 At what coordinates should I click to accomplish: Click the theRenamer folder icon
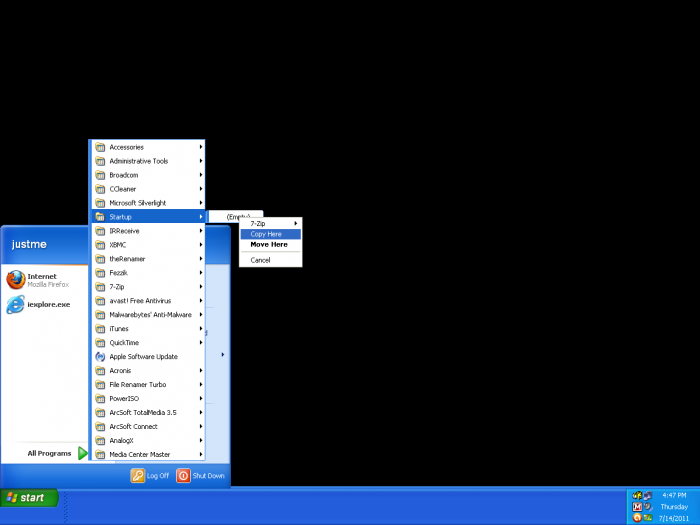[100, 259]
